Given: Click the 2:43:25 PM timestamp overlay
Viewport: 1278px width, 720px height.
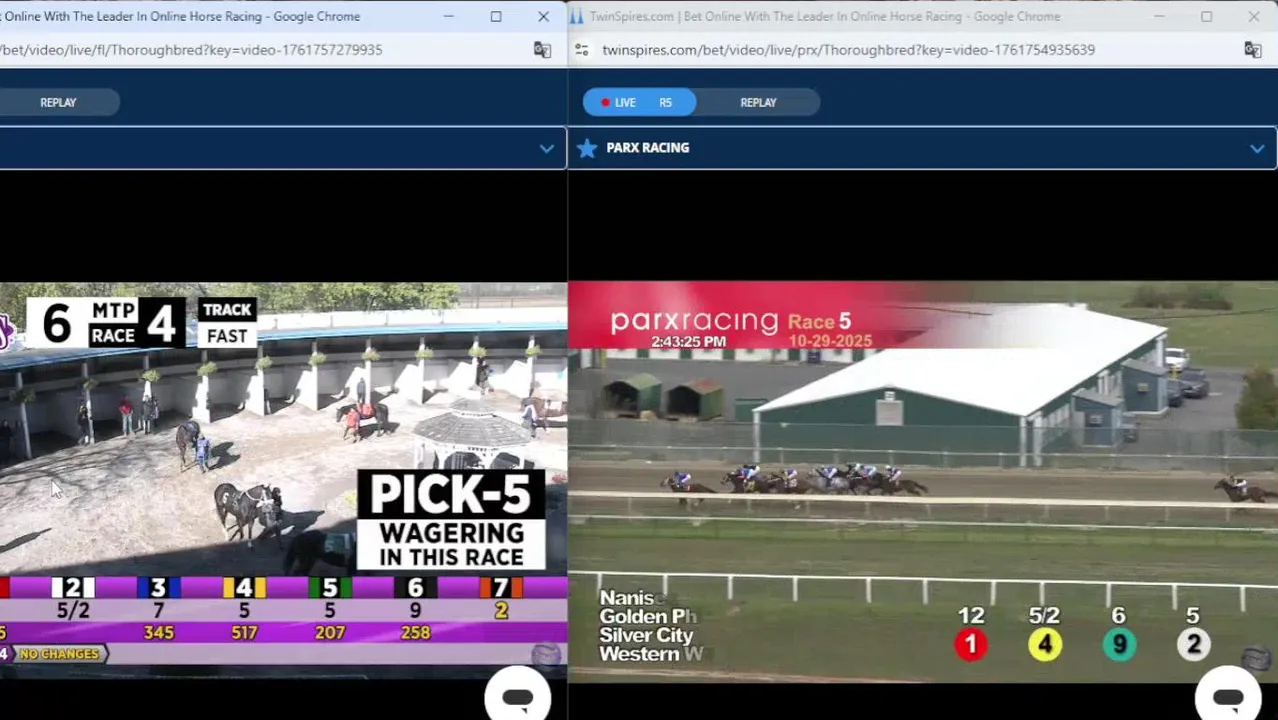Looking at the screenshot, I should pyautogui.click(x=688, y=341).
